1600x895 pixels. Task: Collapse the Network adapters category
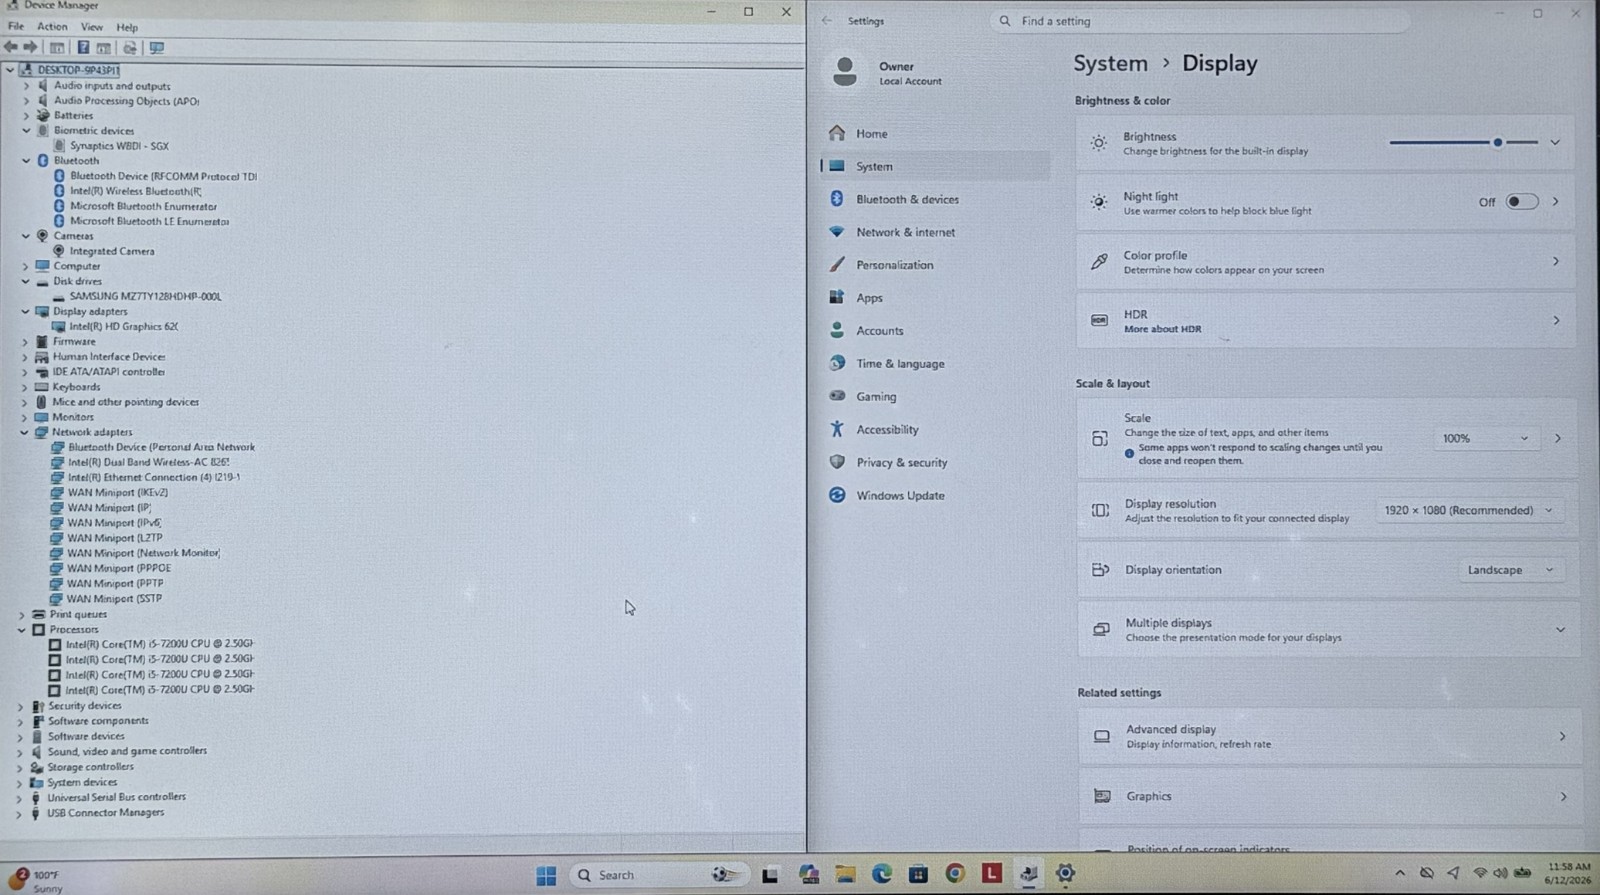pyautogui.click(x=24, y=433)
